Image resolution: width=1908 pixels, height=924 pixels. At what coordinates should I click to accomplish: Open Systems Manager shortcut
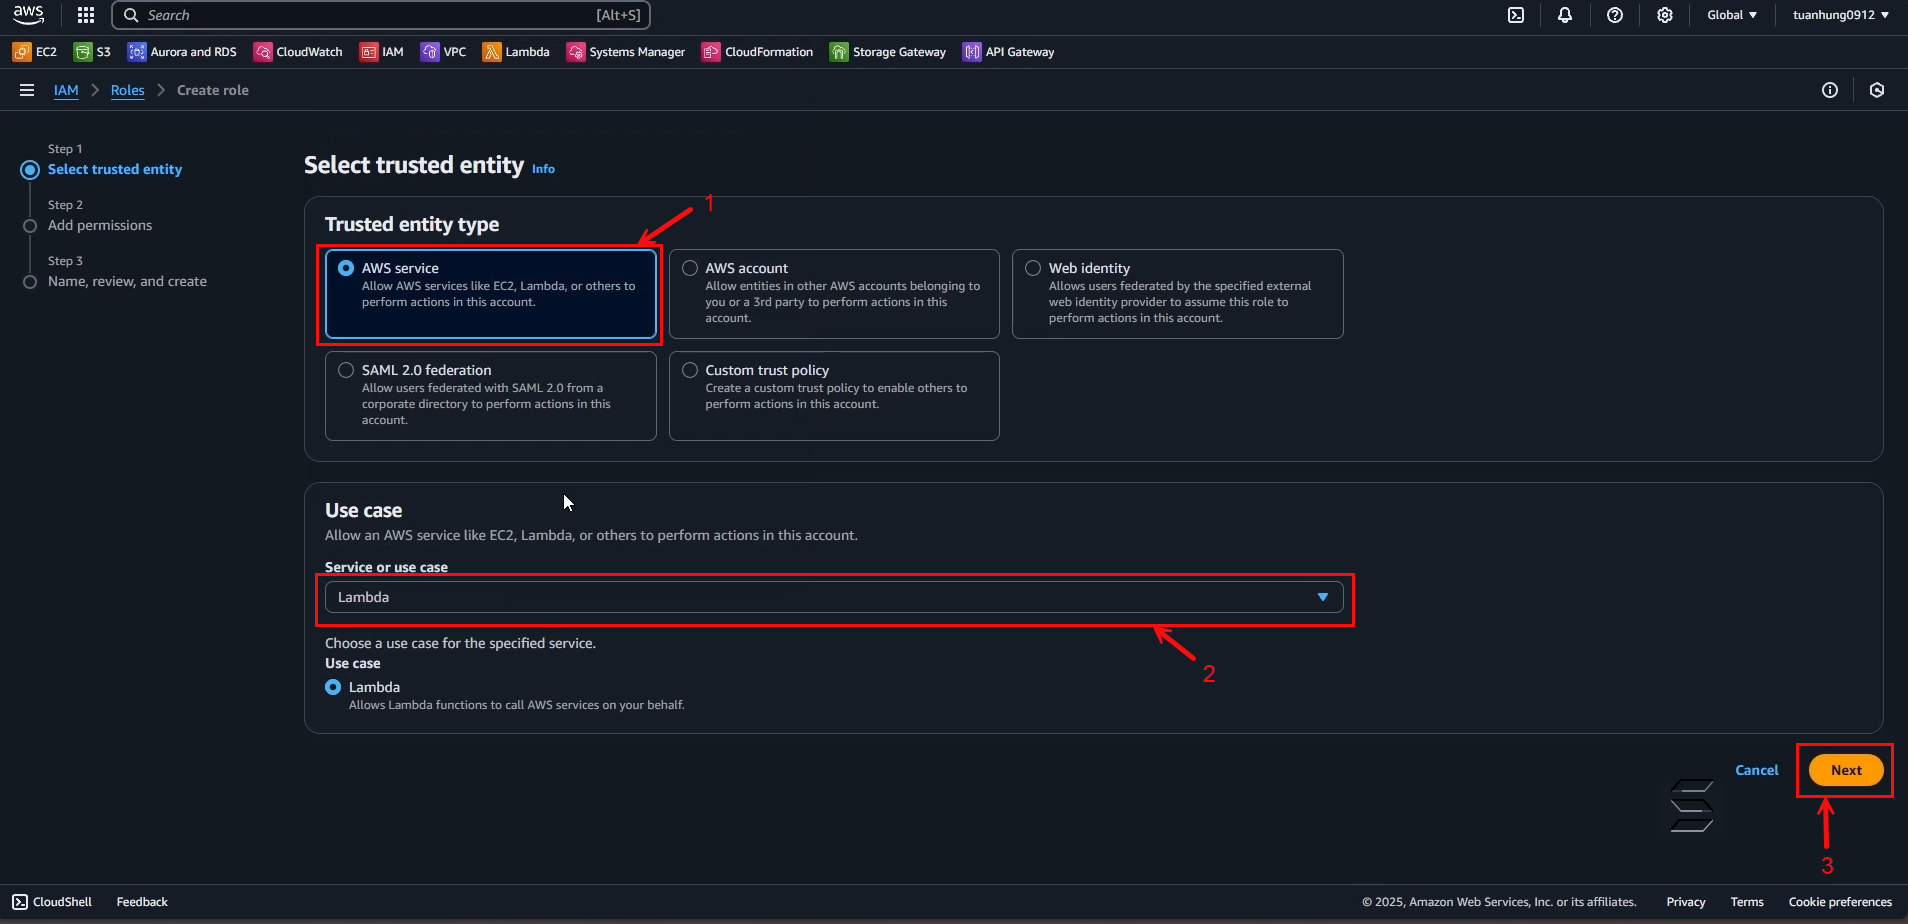click(626, 52)
